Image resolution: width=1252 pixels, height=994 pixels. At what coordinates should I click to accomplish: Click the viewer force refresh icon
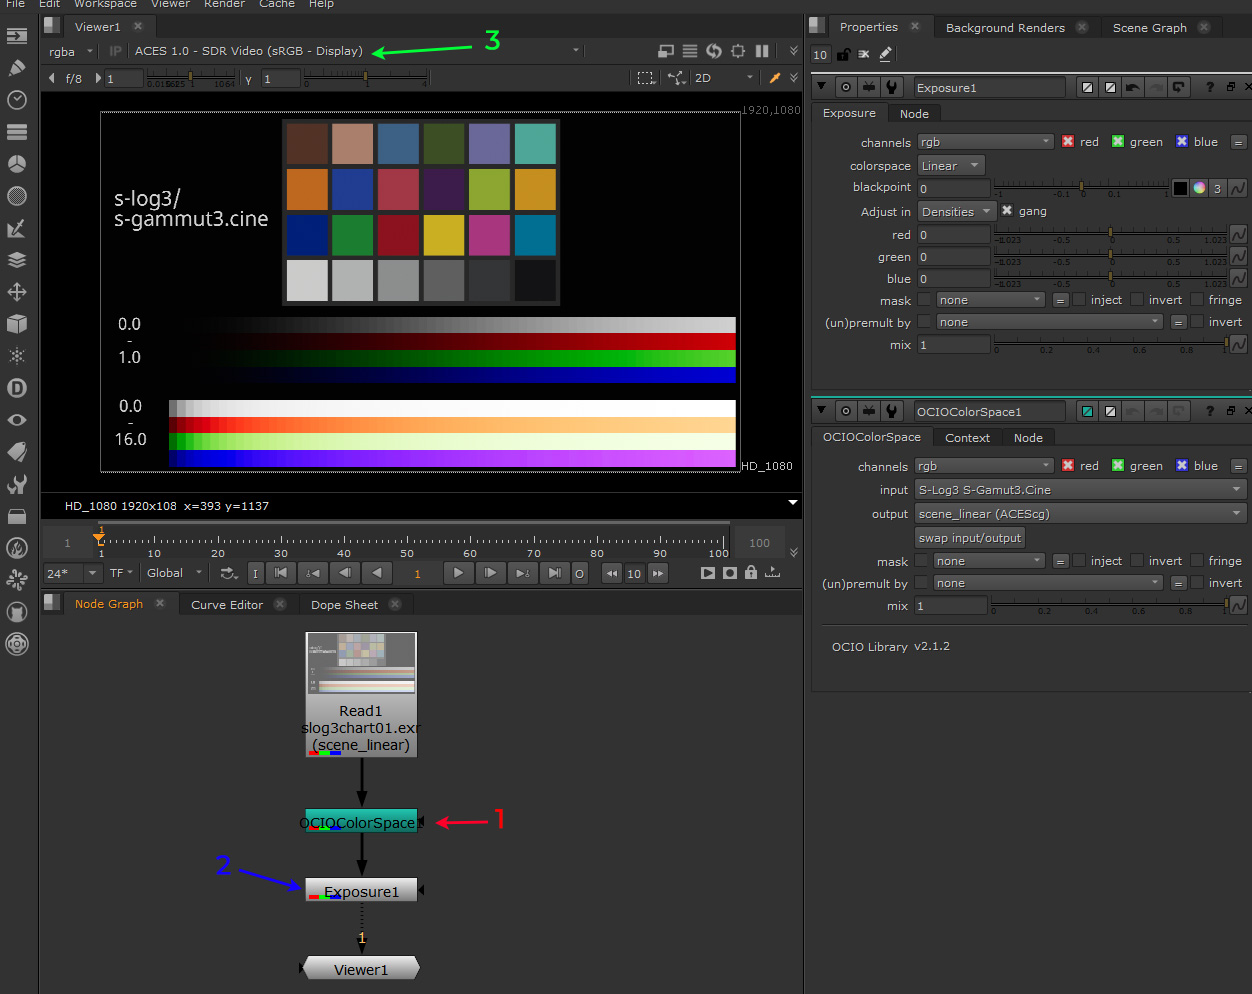click(714, 51)
